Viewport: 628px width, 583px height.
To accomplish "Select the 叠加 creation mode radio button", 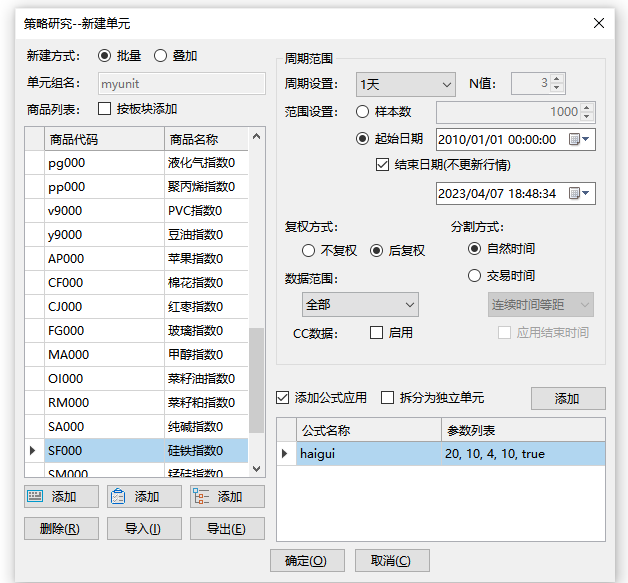I will point(160,56).
